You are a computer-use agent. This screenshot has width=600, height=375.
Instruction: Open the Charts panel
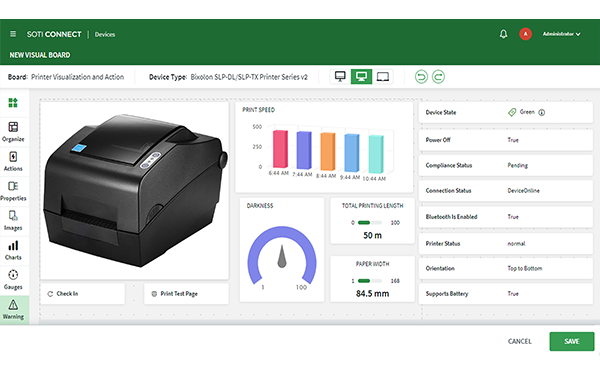[13, 250]
